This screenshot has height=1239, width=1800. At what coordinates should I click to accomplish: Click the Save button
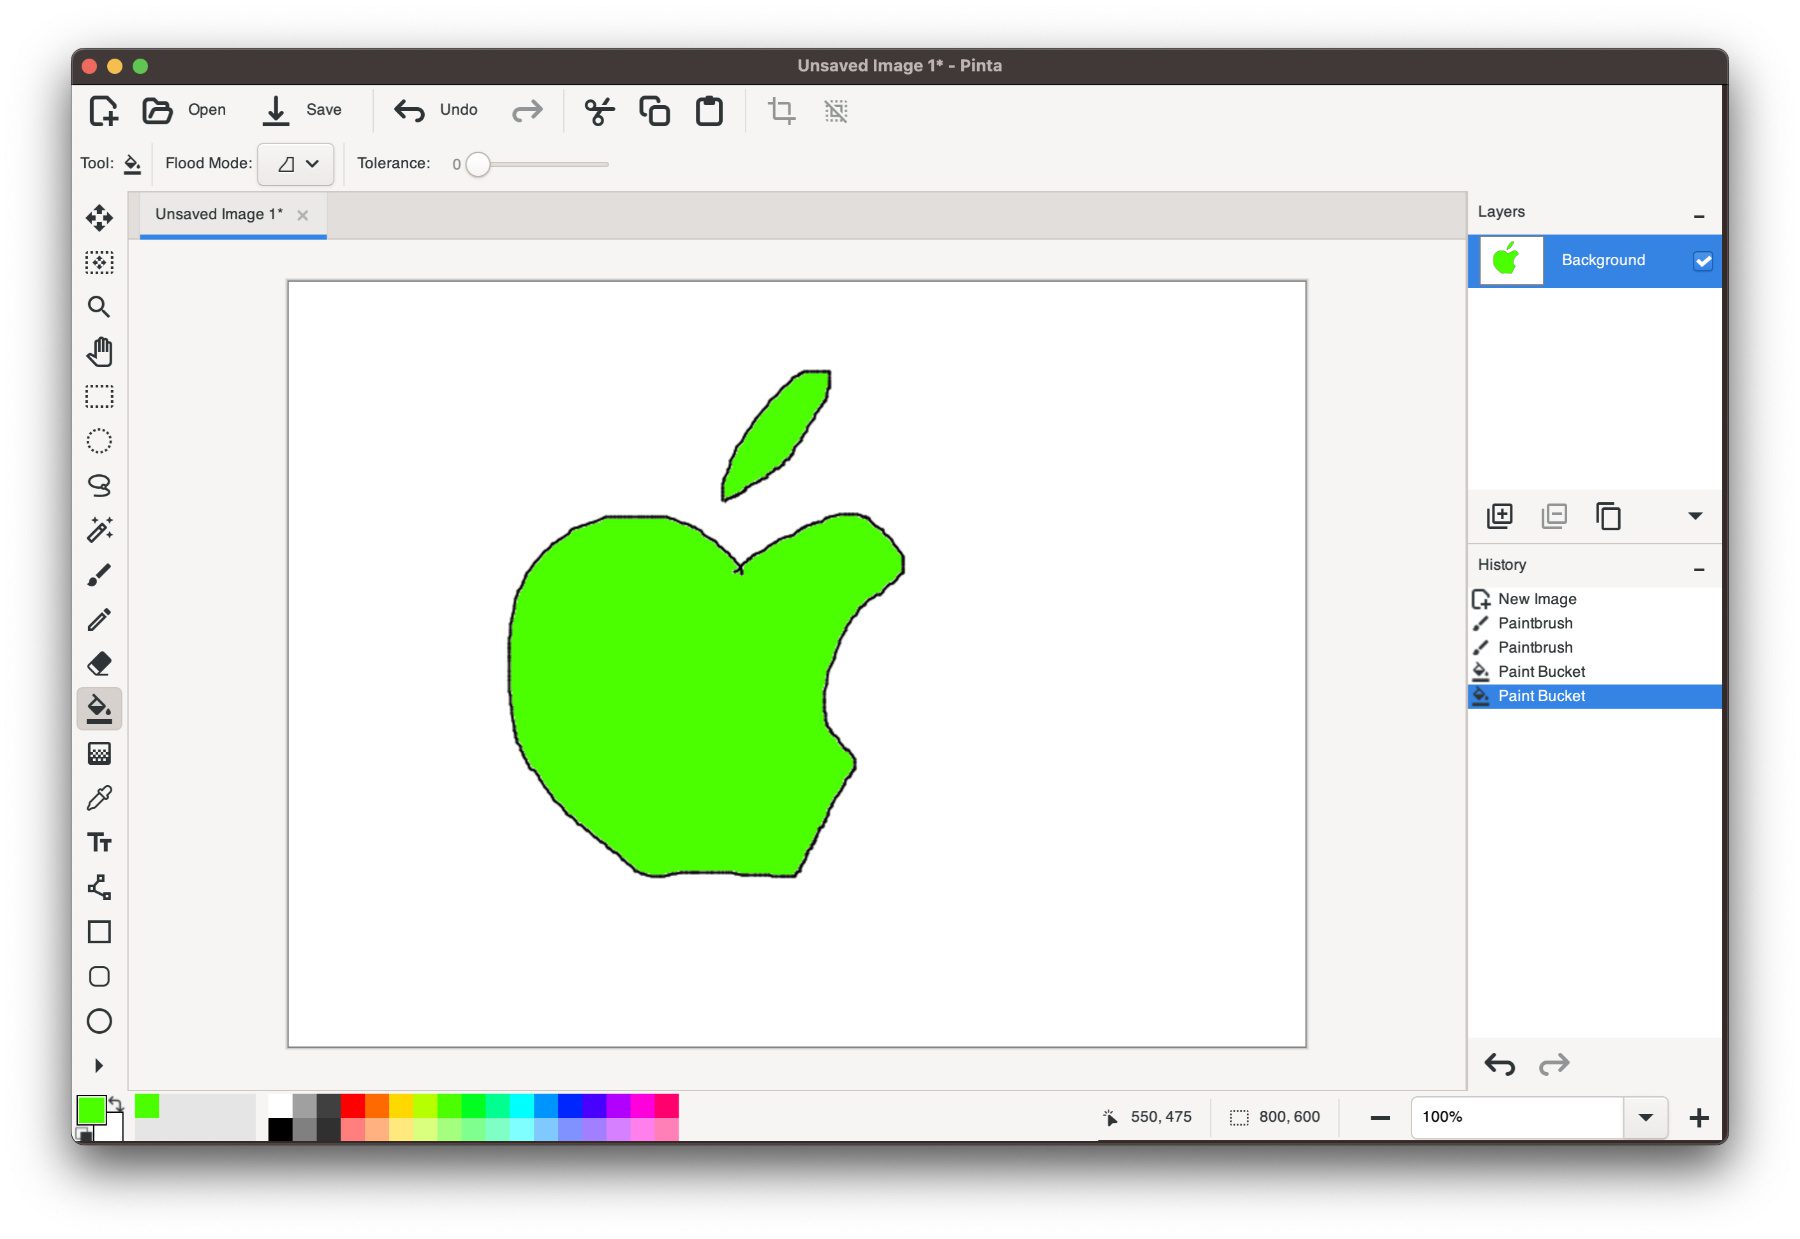[x=302, y=110]
